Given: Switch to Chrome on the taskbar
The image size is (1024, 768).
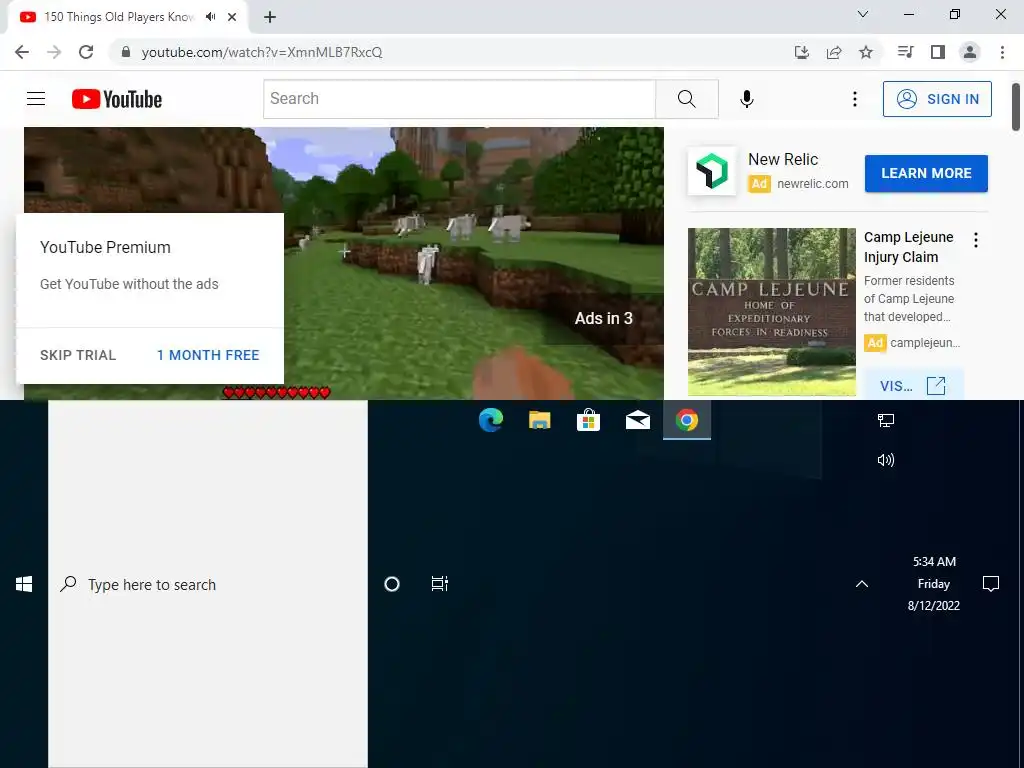Looking at the screenshot, I should 686,420.
